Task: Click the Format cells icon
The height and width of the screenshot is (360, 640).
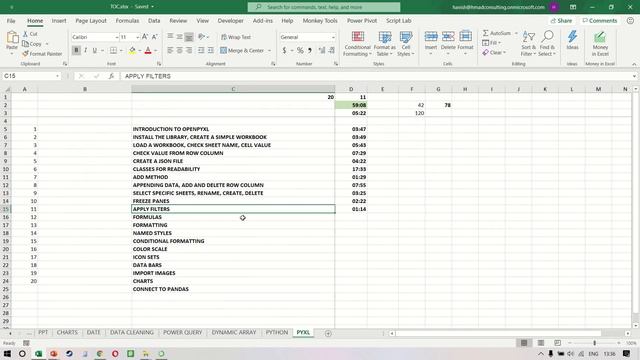Action: tap(465, 38)
